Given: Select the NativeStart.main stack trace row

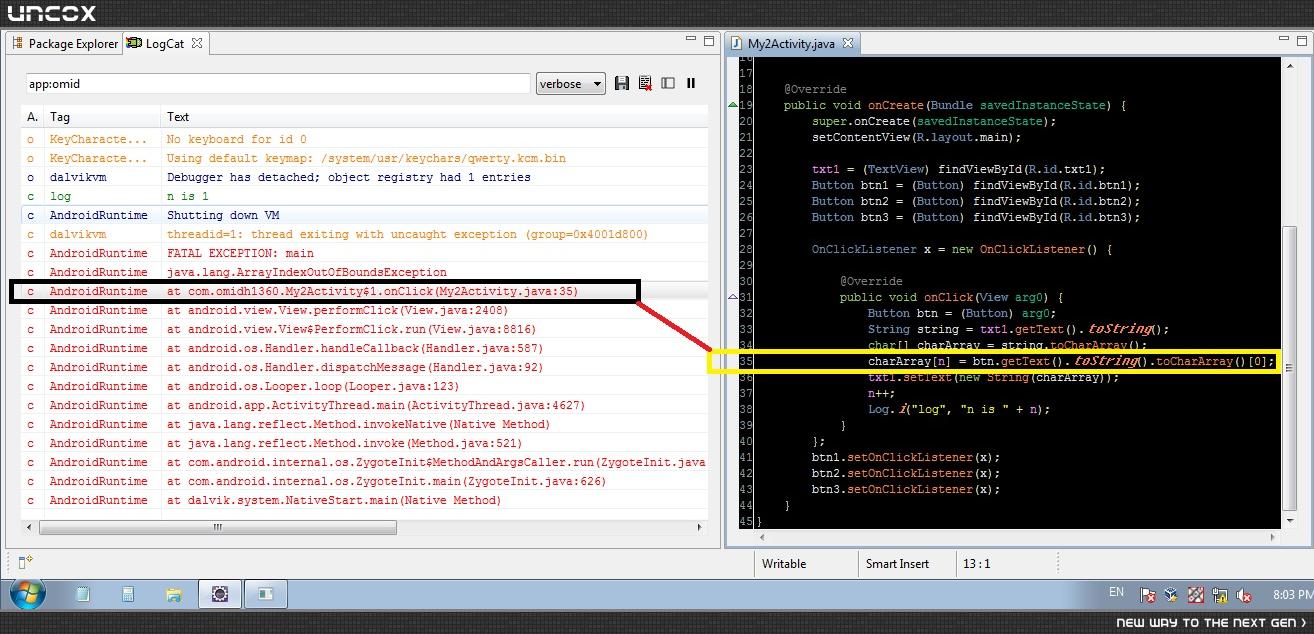Looking at the screenshot, I should 365,500.
